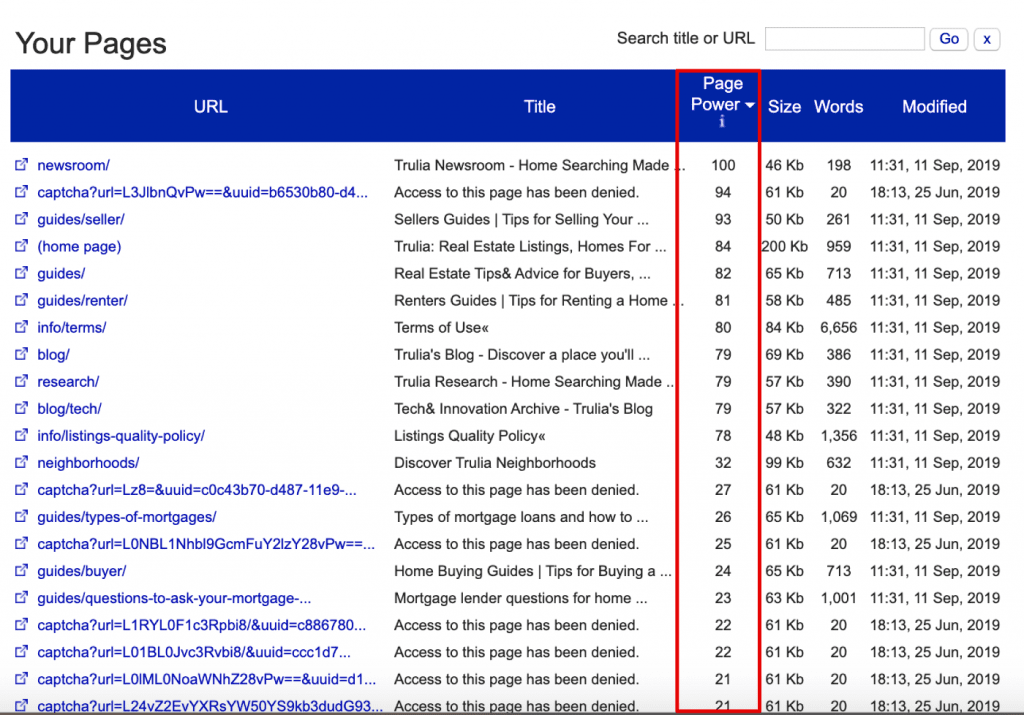
Task: Click the 'Your Pages' heading
Action: coord(91,43)
